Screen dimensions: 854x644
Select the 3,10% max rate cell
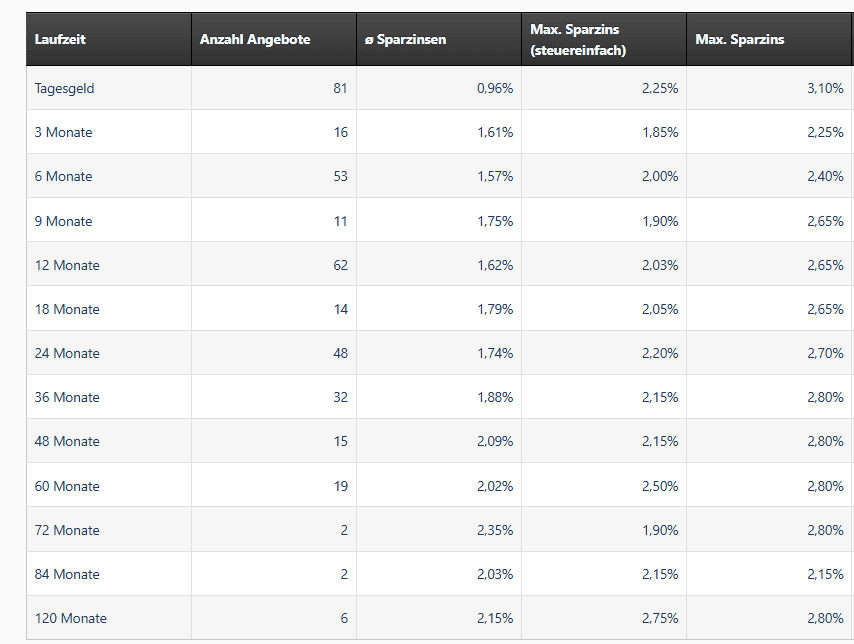pos(825,88)
